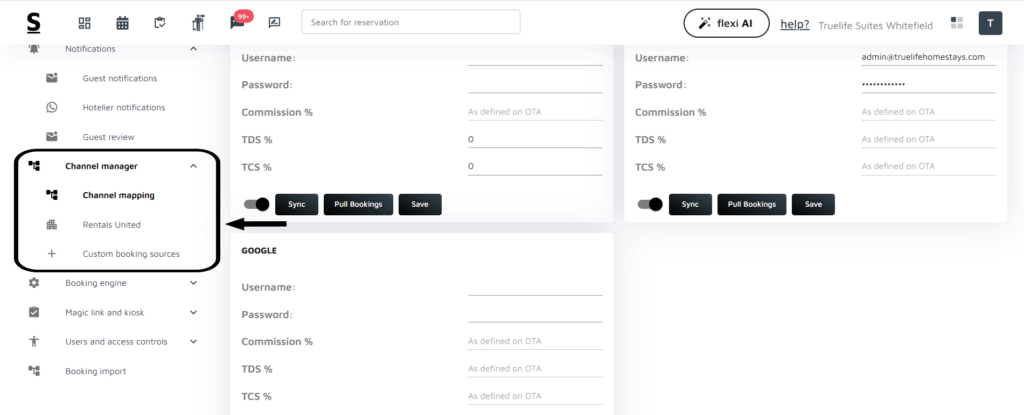
Task: Open Custom booking sources
Action: tap(130, 254)
